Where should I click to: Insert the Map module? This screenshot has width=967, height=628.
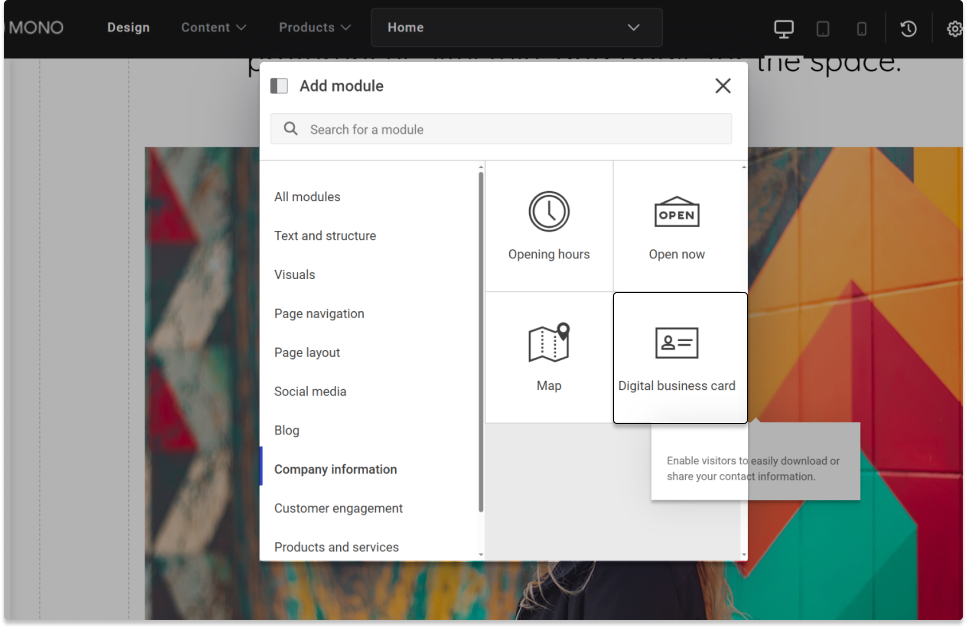tap(548, 355)
